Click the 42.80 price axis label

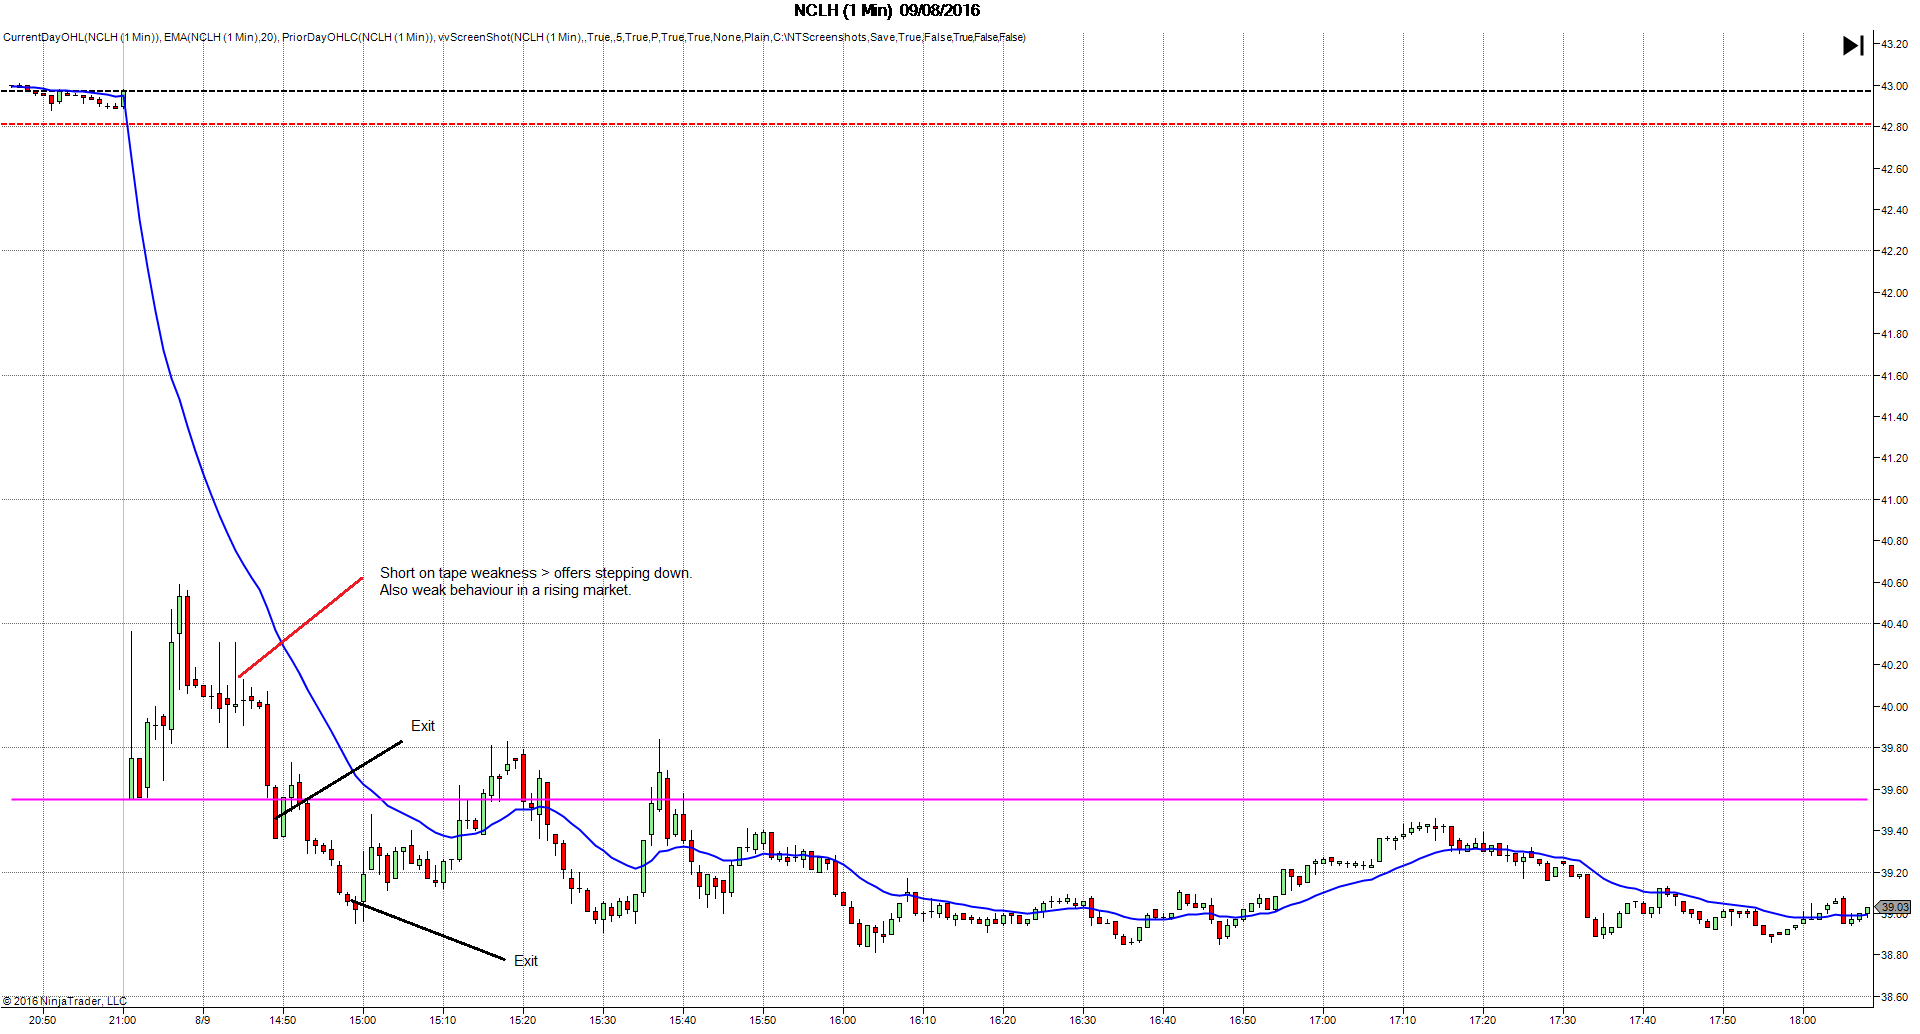pyautogui.click(x=1894, y=127)
